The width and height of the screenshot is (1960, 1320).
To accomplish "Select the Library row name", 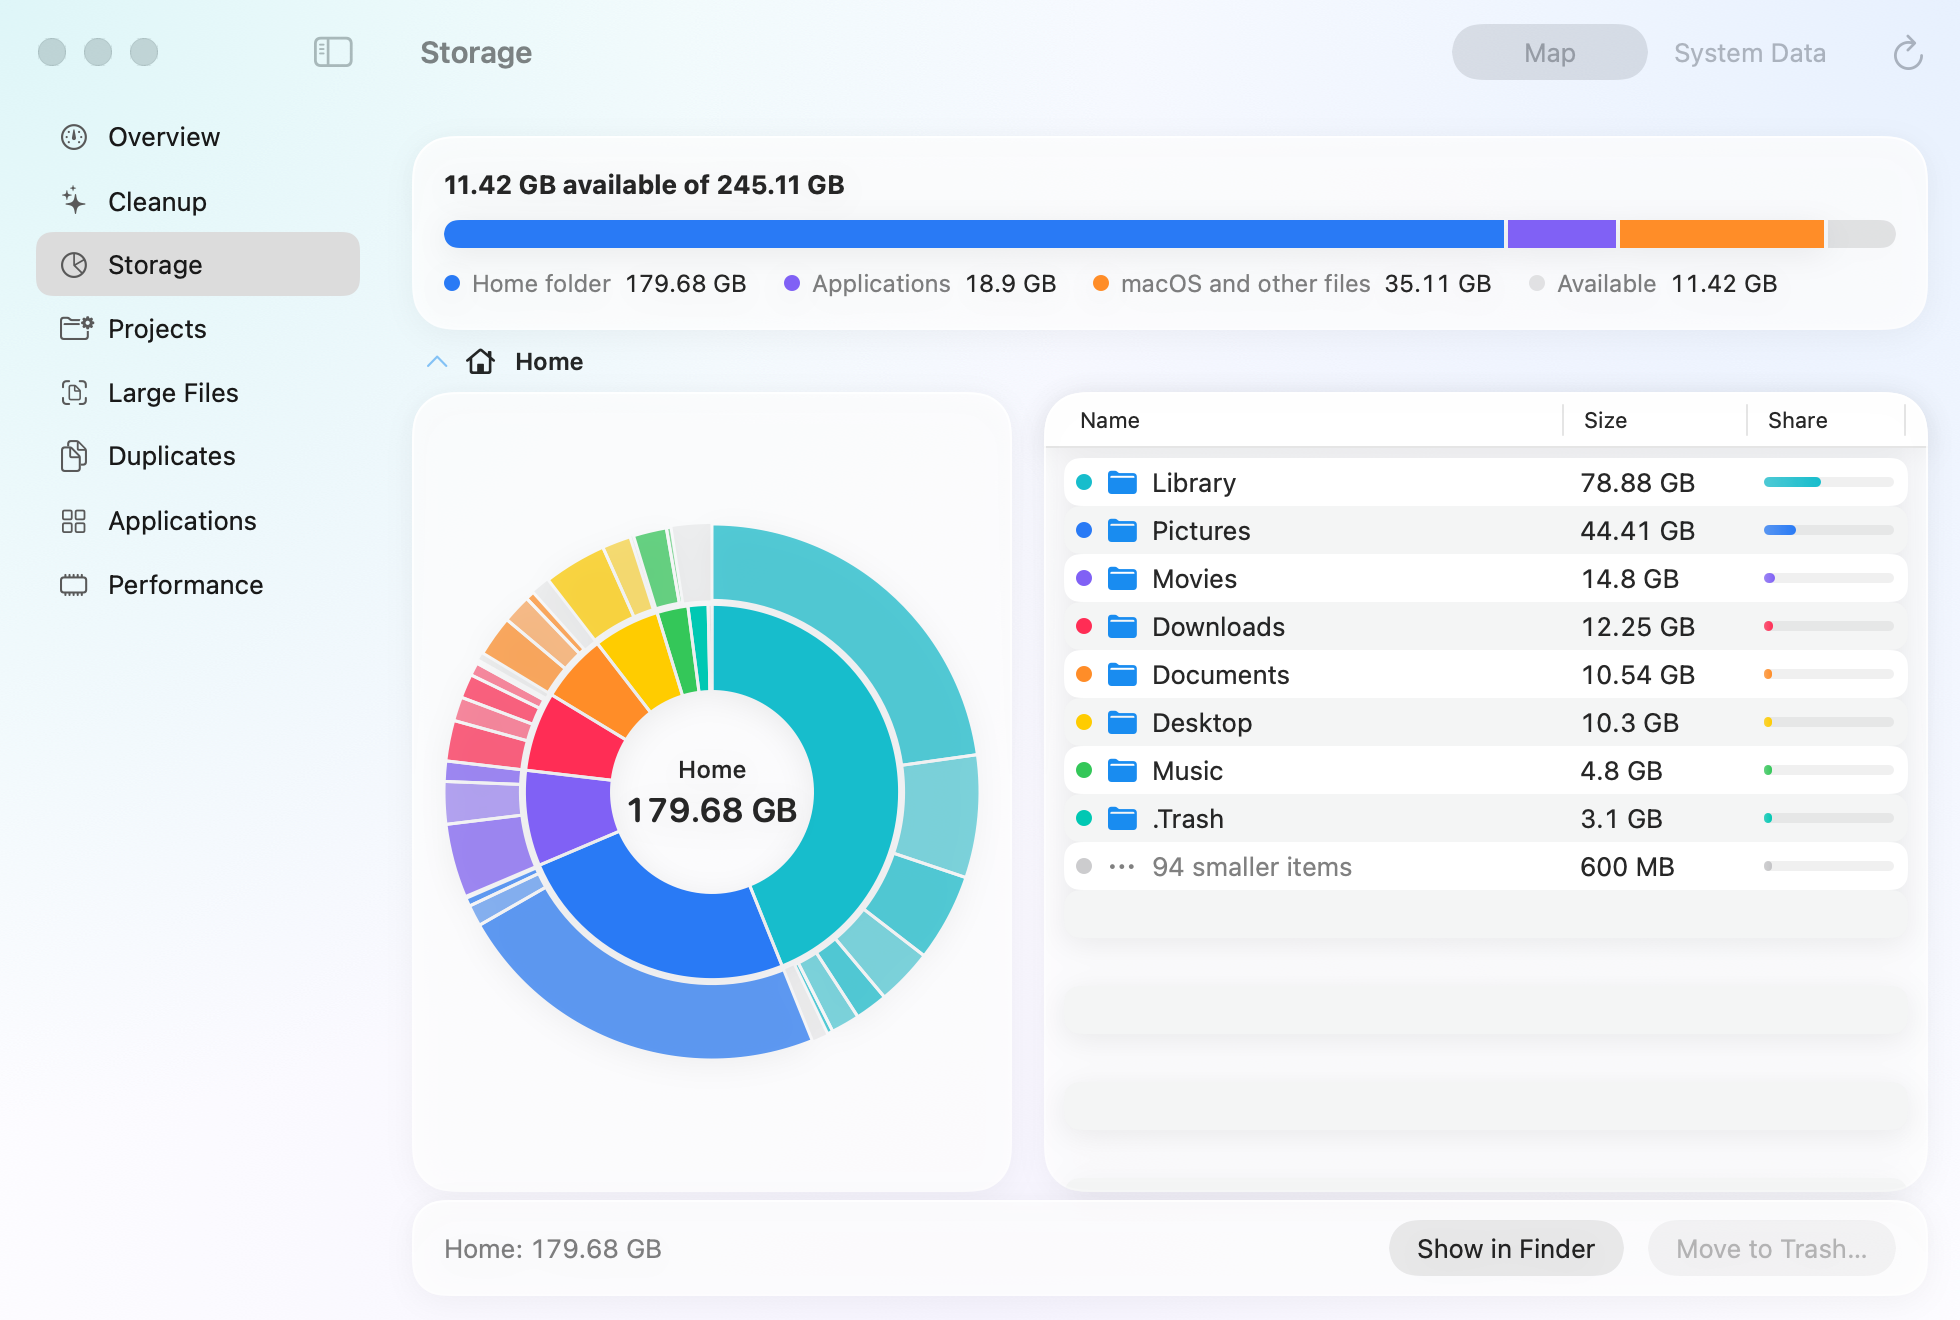I will [1194, 482].
